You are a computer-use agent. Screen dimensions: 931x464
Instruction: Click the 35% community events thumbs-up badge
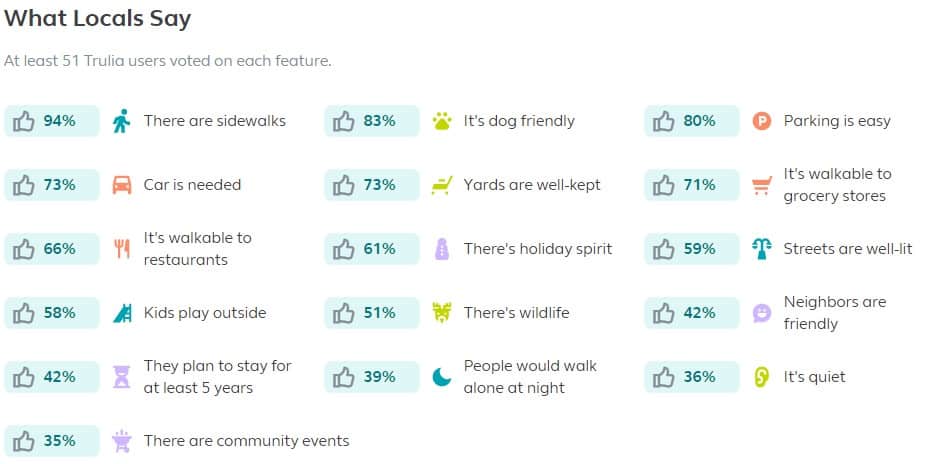(52, 441)
